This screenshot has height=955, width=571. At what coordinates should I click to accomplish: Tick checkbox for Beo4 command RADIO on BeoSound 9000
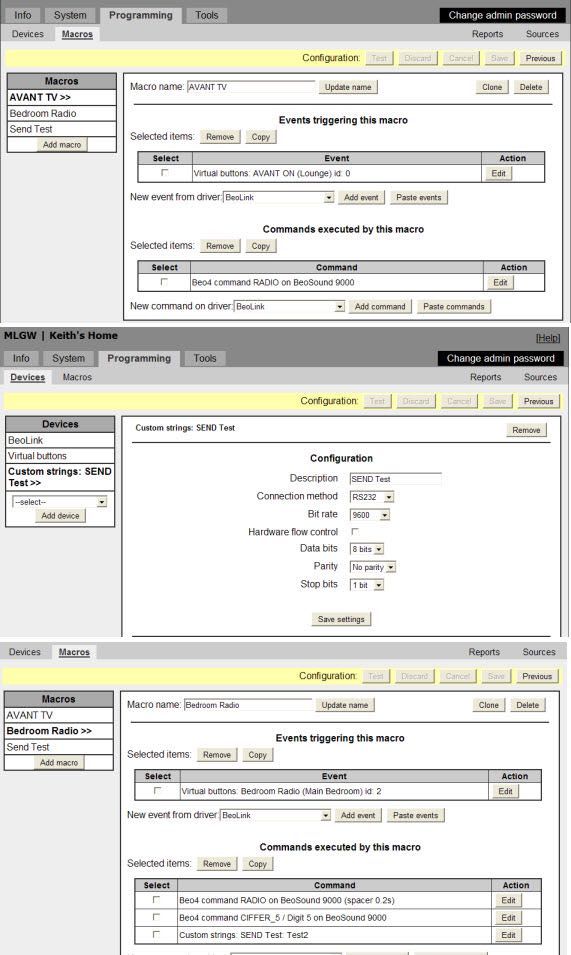tap(164, 282)
